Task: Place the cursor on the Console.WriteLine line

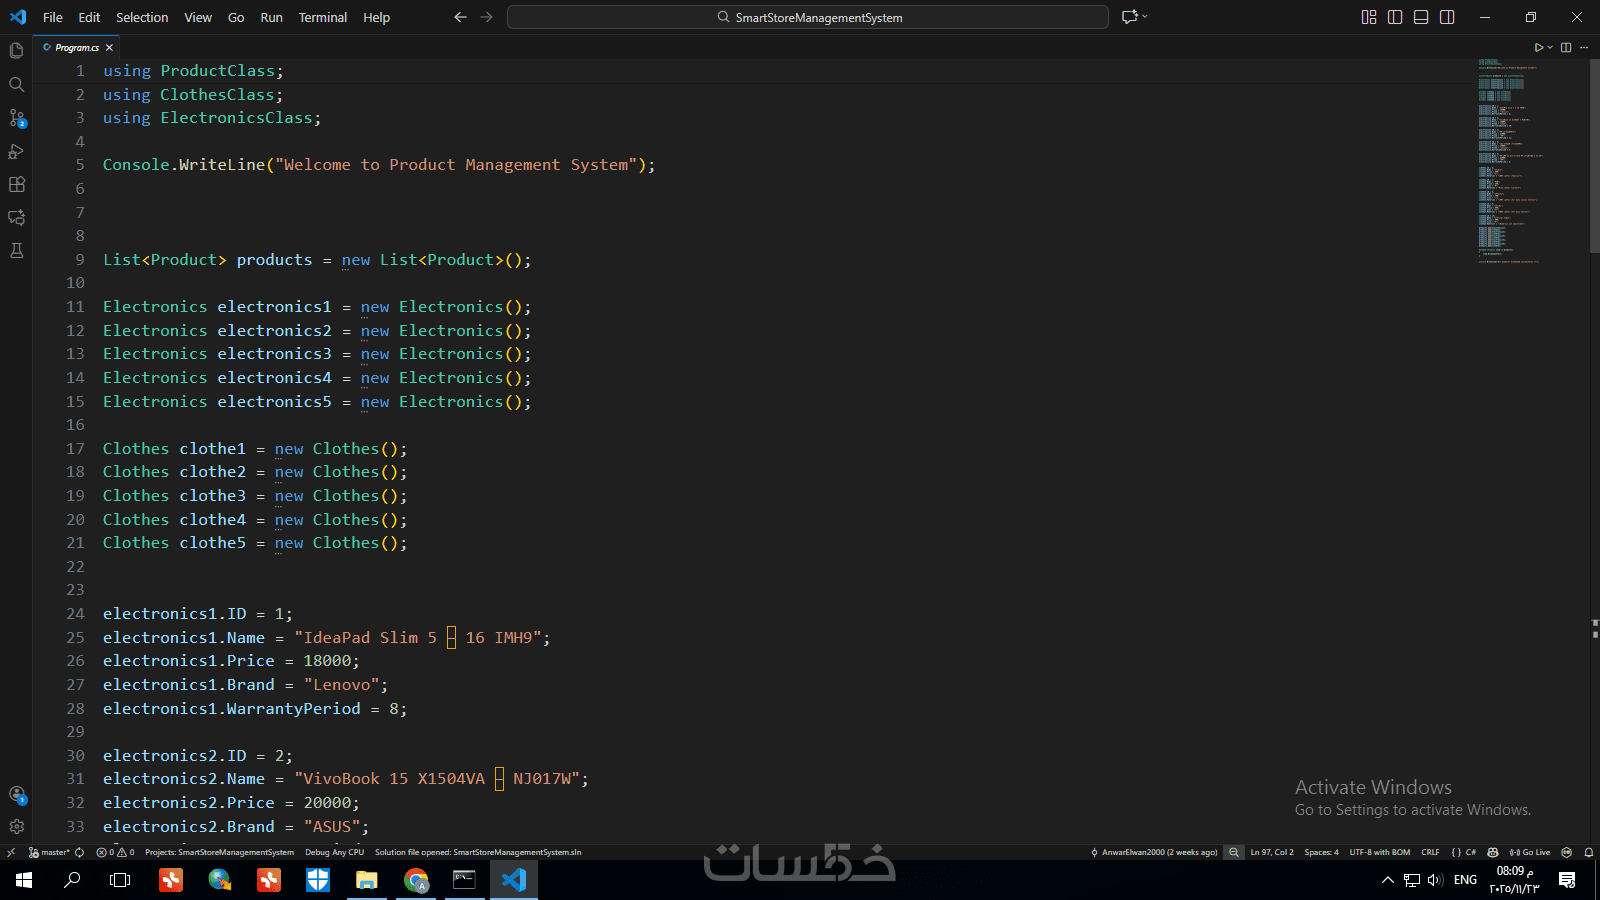Action: (x=379, y=165)
